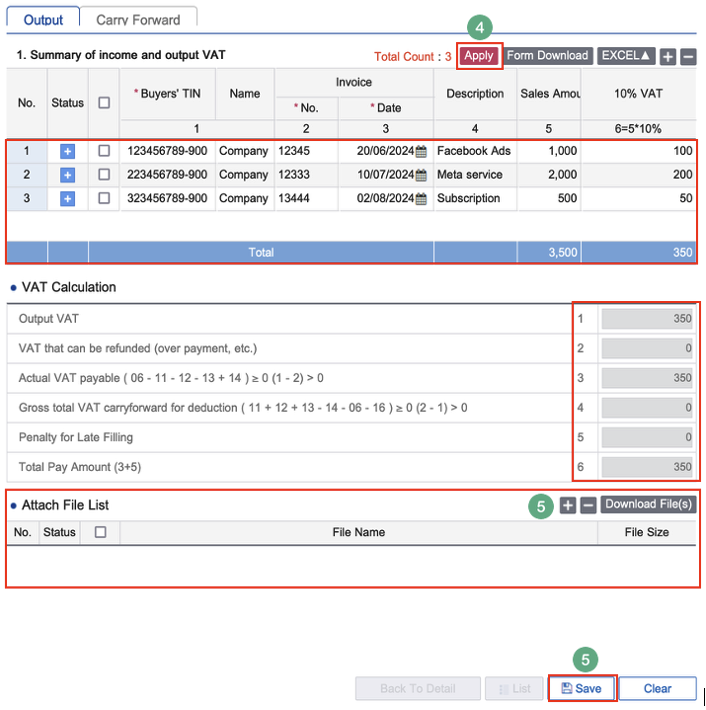Click the Buyers' TIN cell 223456789-900

pyautogui.click(x=168, y=175)
